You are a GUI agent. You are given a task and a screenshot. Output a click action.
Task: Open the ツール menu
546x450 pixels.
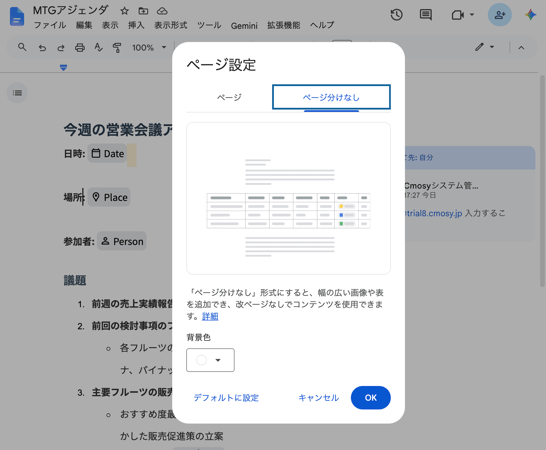209,25
